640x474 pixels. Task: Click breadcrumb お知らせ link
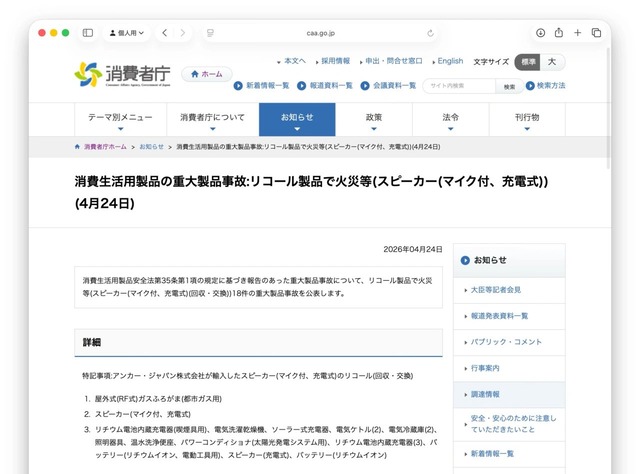click(151, 147)
